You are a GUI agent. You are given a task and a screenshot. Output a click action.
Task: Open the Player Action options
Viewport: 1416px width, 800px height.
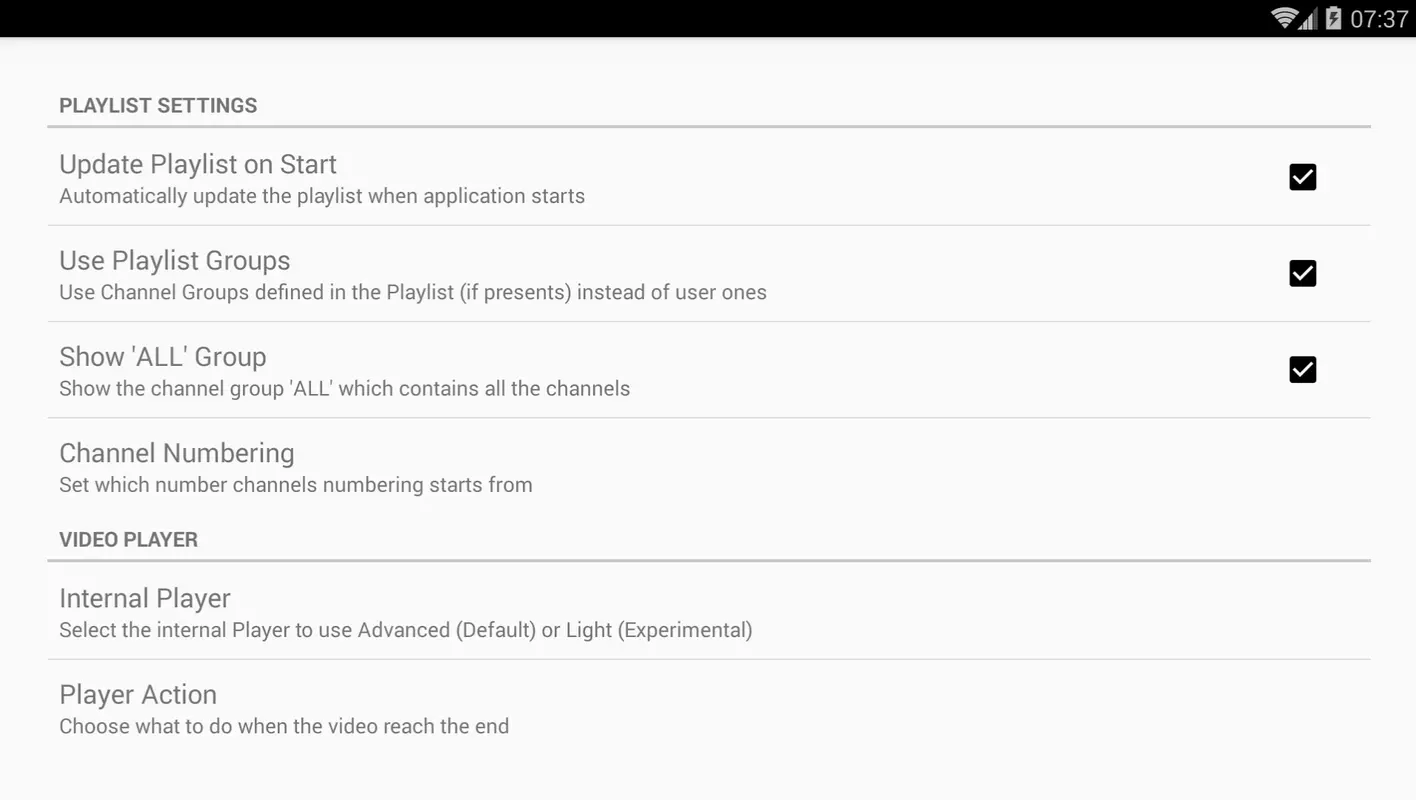[x=709, y=709]
